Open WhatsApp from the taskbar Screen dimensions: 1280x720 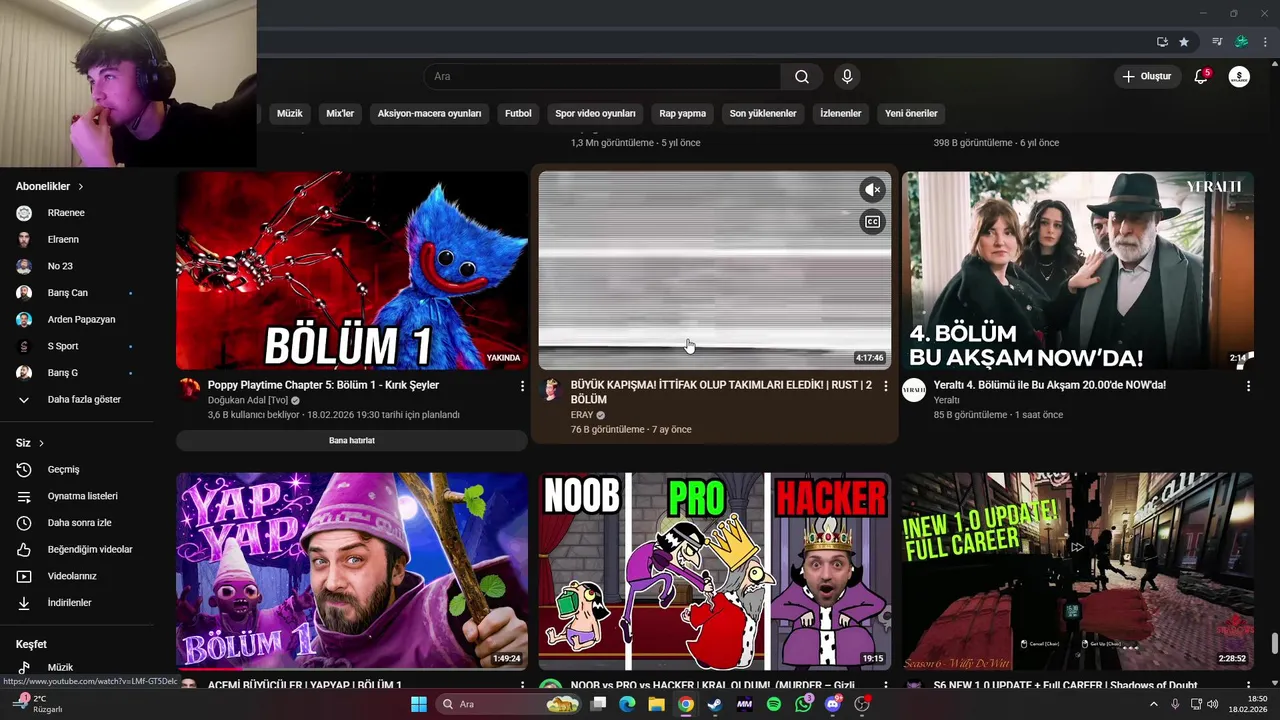click(x=804, y=704)
